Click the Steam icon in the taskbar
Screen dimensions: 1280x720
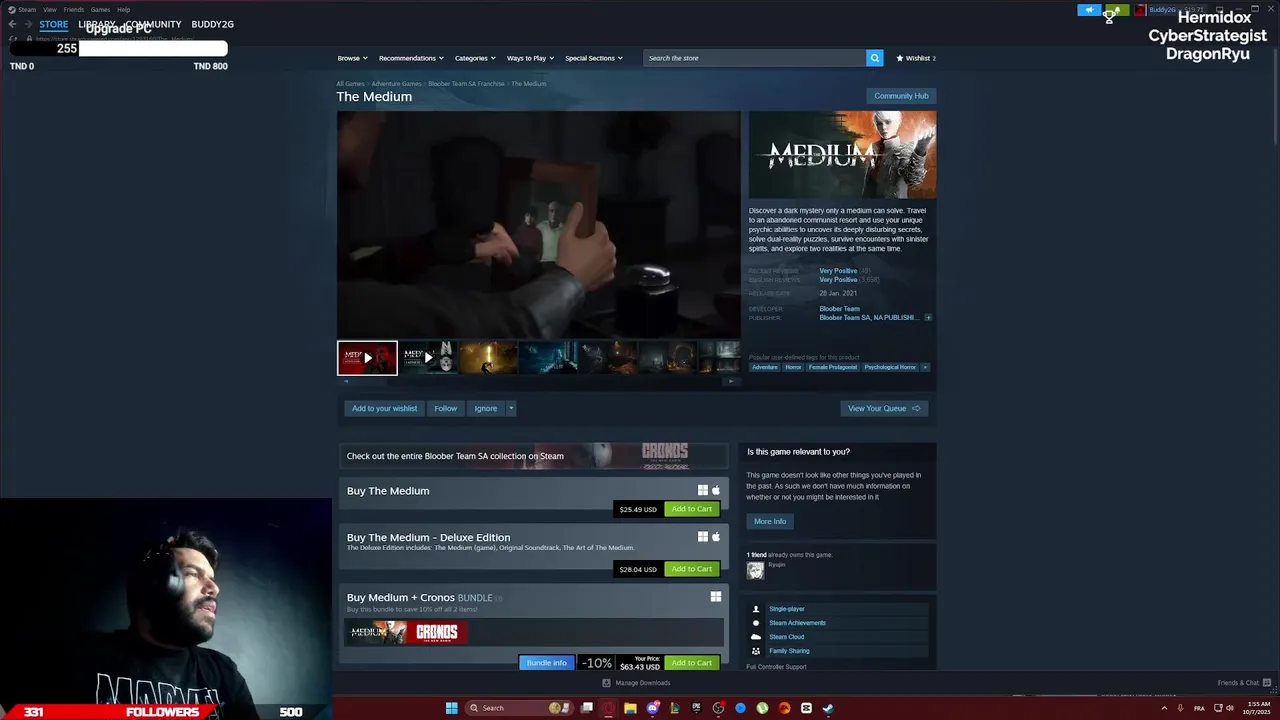tap(828, 708)
